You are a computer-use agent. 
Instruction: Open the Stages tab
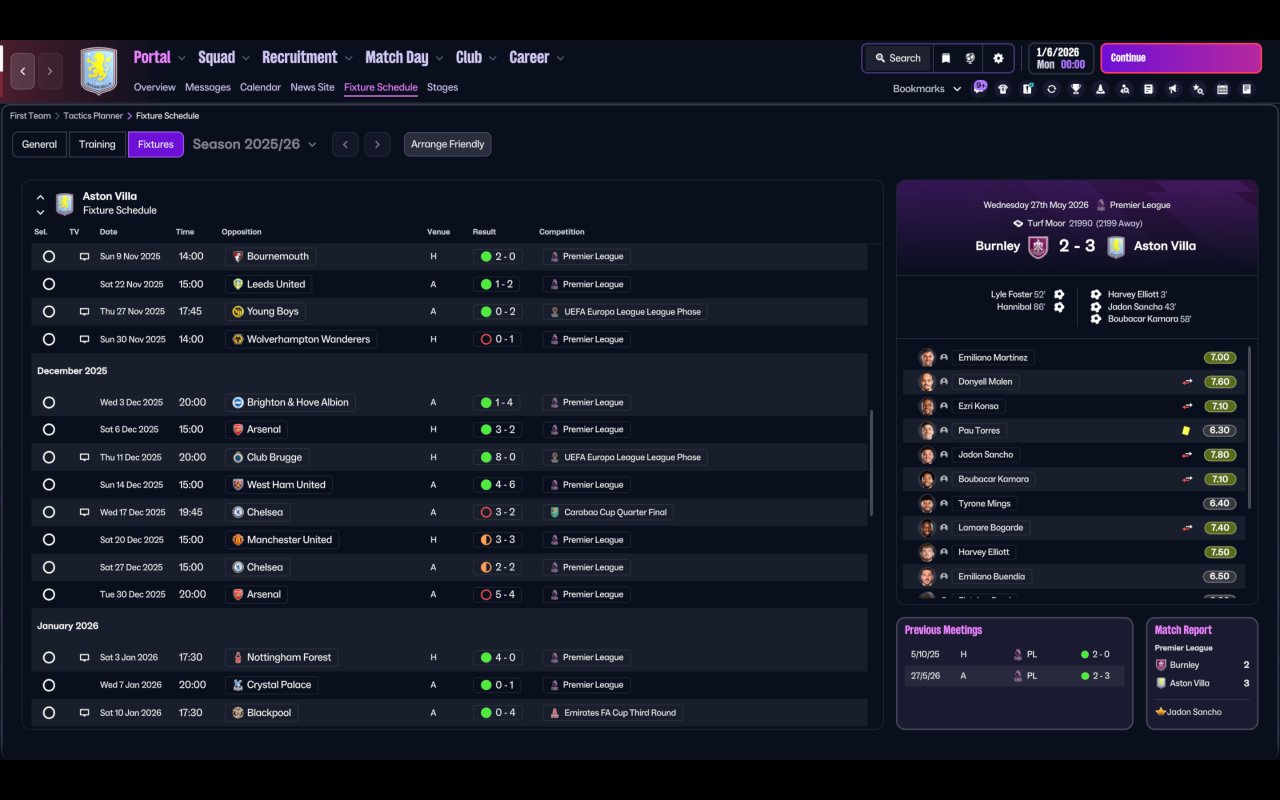(x=442, y=87)
